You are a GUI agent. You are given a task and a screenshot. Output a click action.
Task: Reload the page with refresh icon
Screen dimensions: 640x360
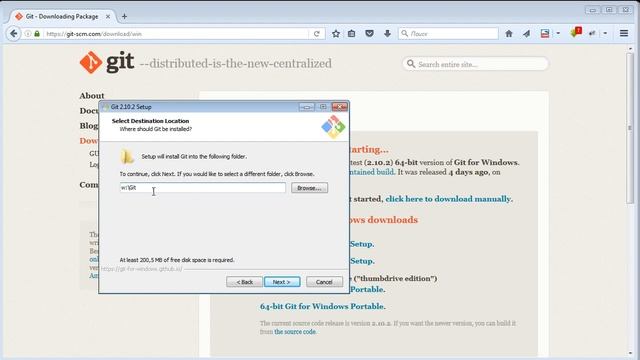[316, 34]
